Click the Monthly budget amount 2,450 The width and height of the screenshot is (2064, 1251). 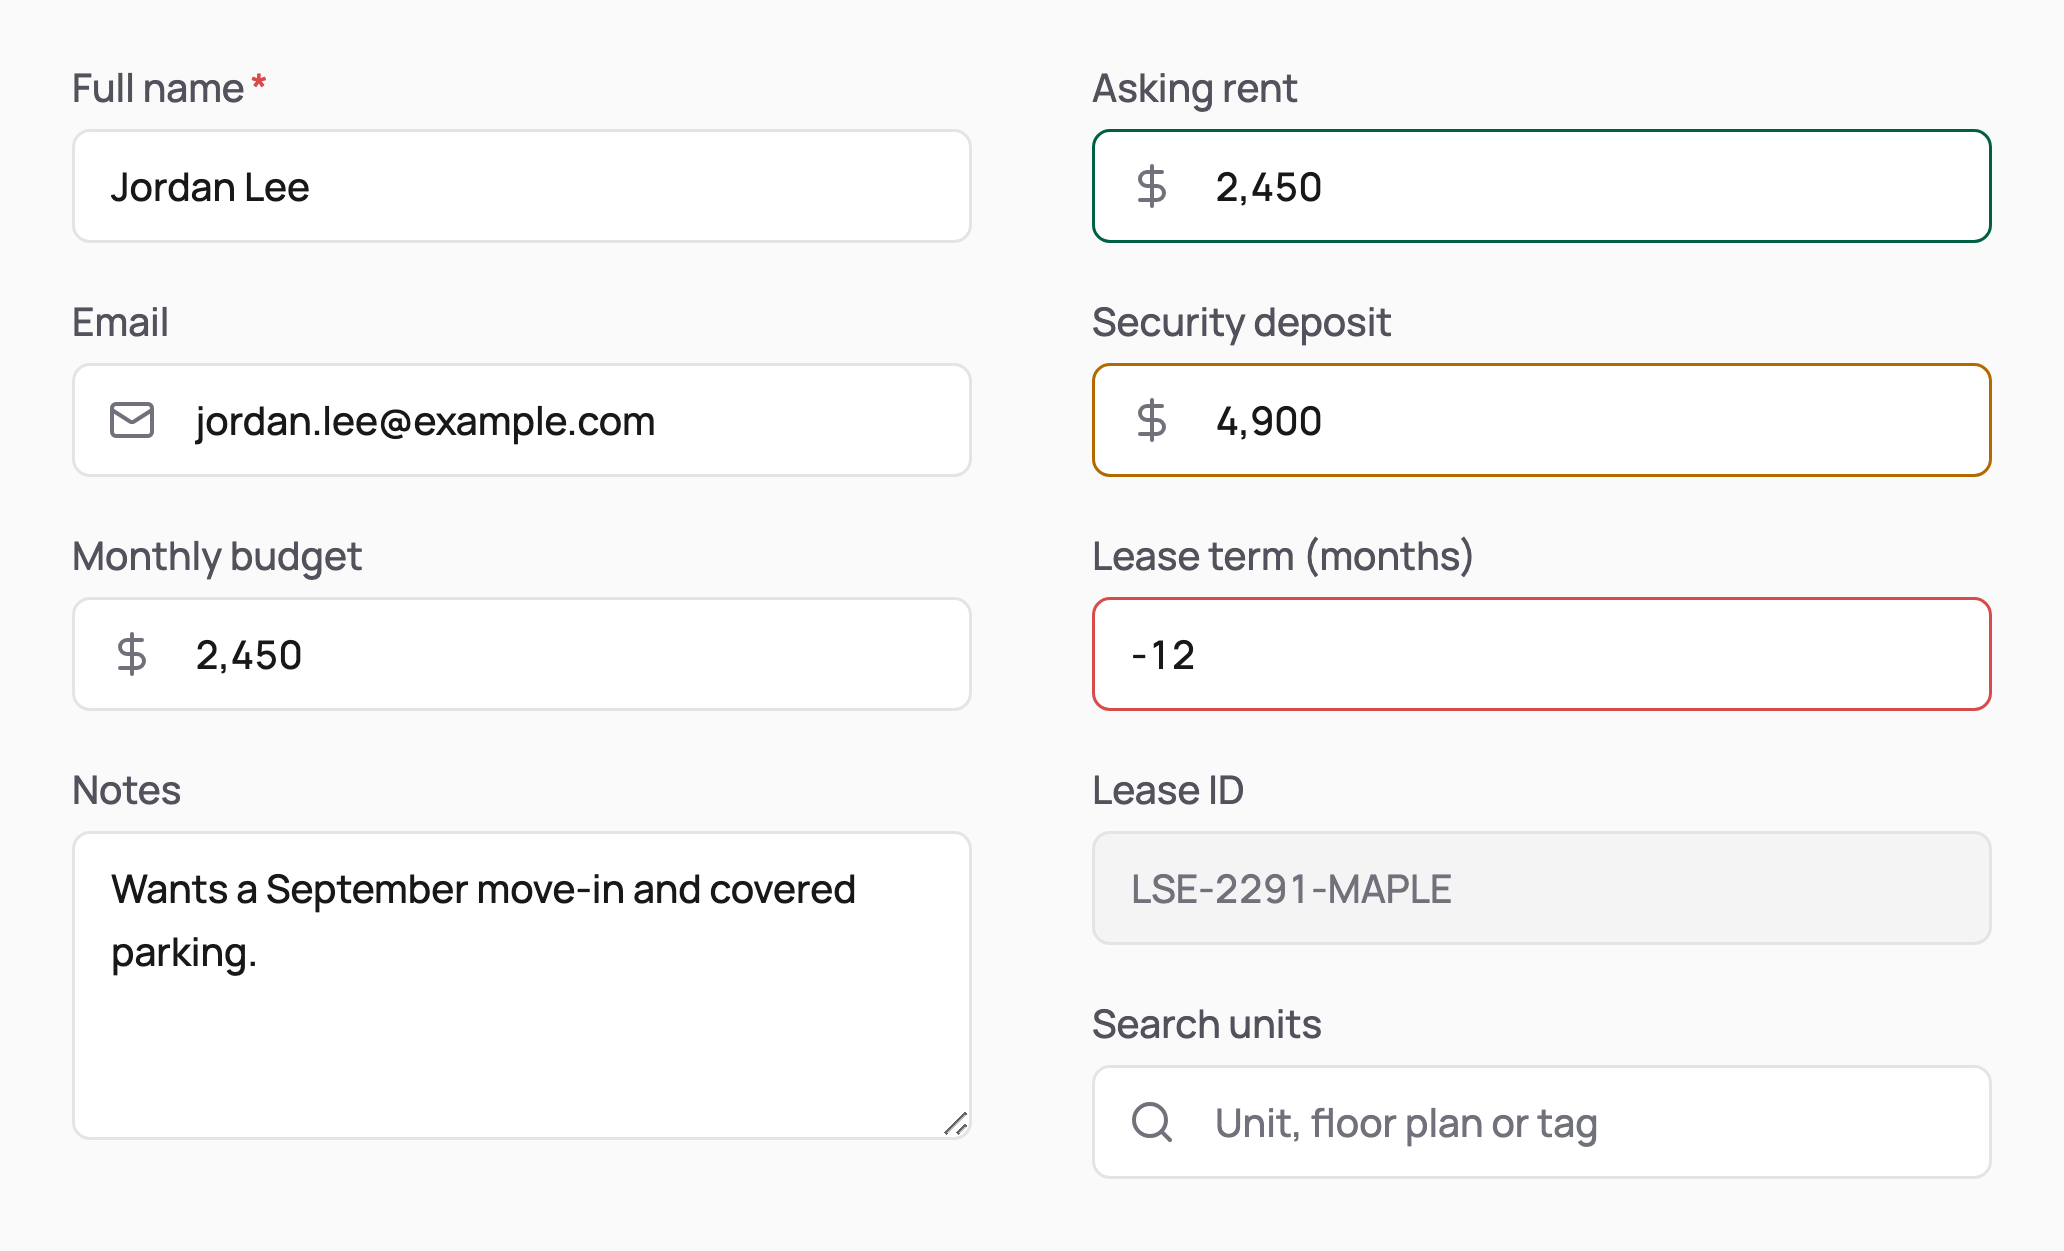249,655
